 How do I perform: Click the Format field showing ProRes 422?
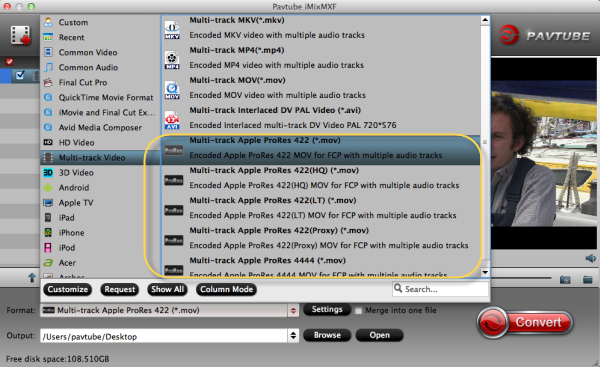[164, 310]
